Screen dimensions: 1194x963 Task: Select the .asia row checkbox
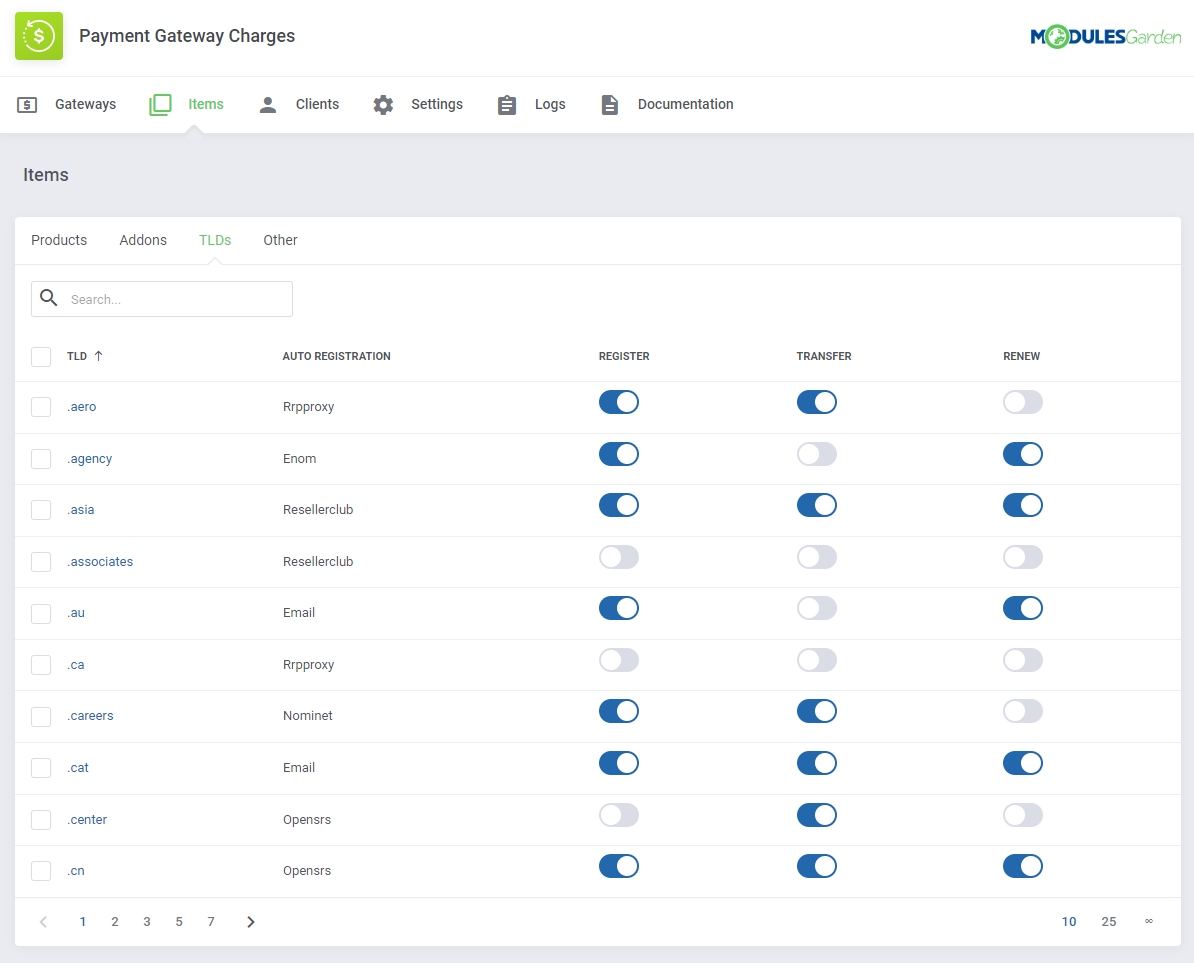[x=41, y=509]
